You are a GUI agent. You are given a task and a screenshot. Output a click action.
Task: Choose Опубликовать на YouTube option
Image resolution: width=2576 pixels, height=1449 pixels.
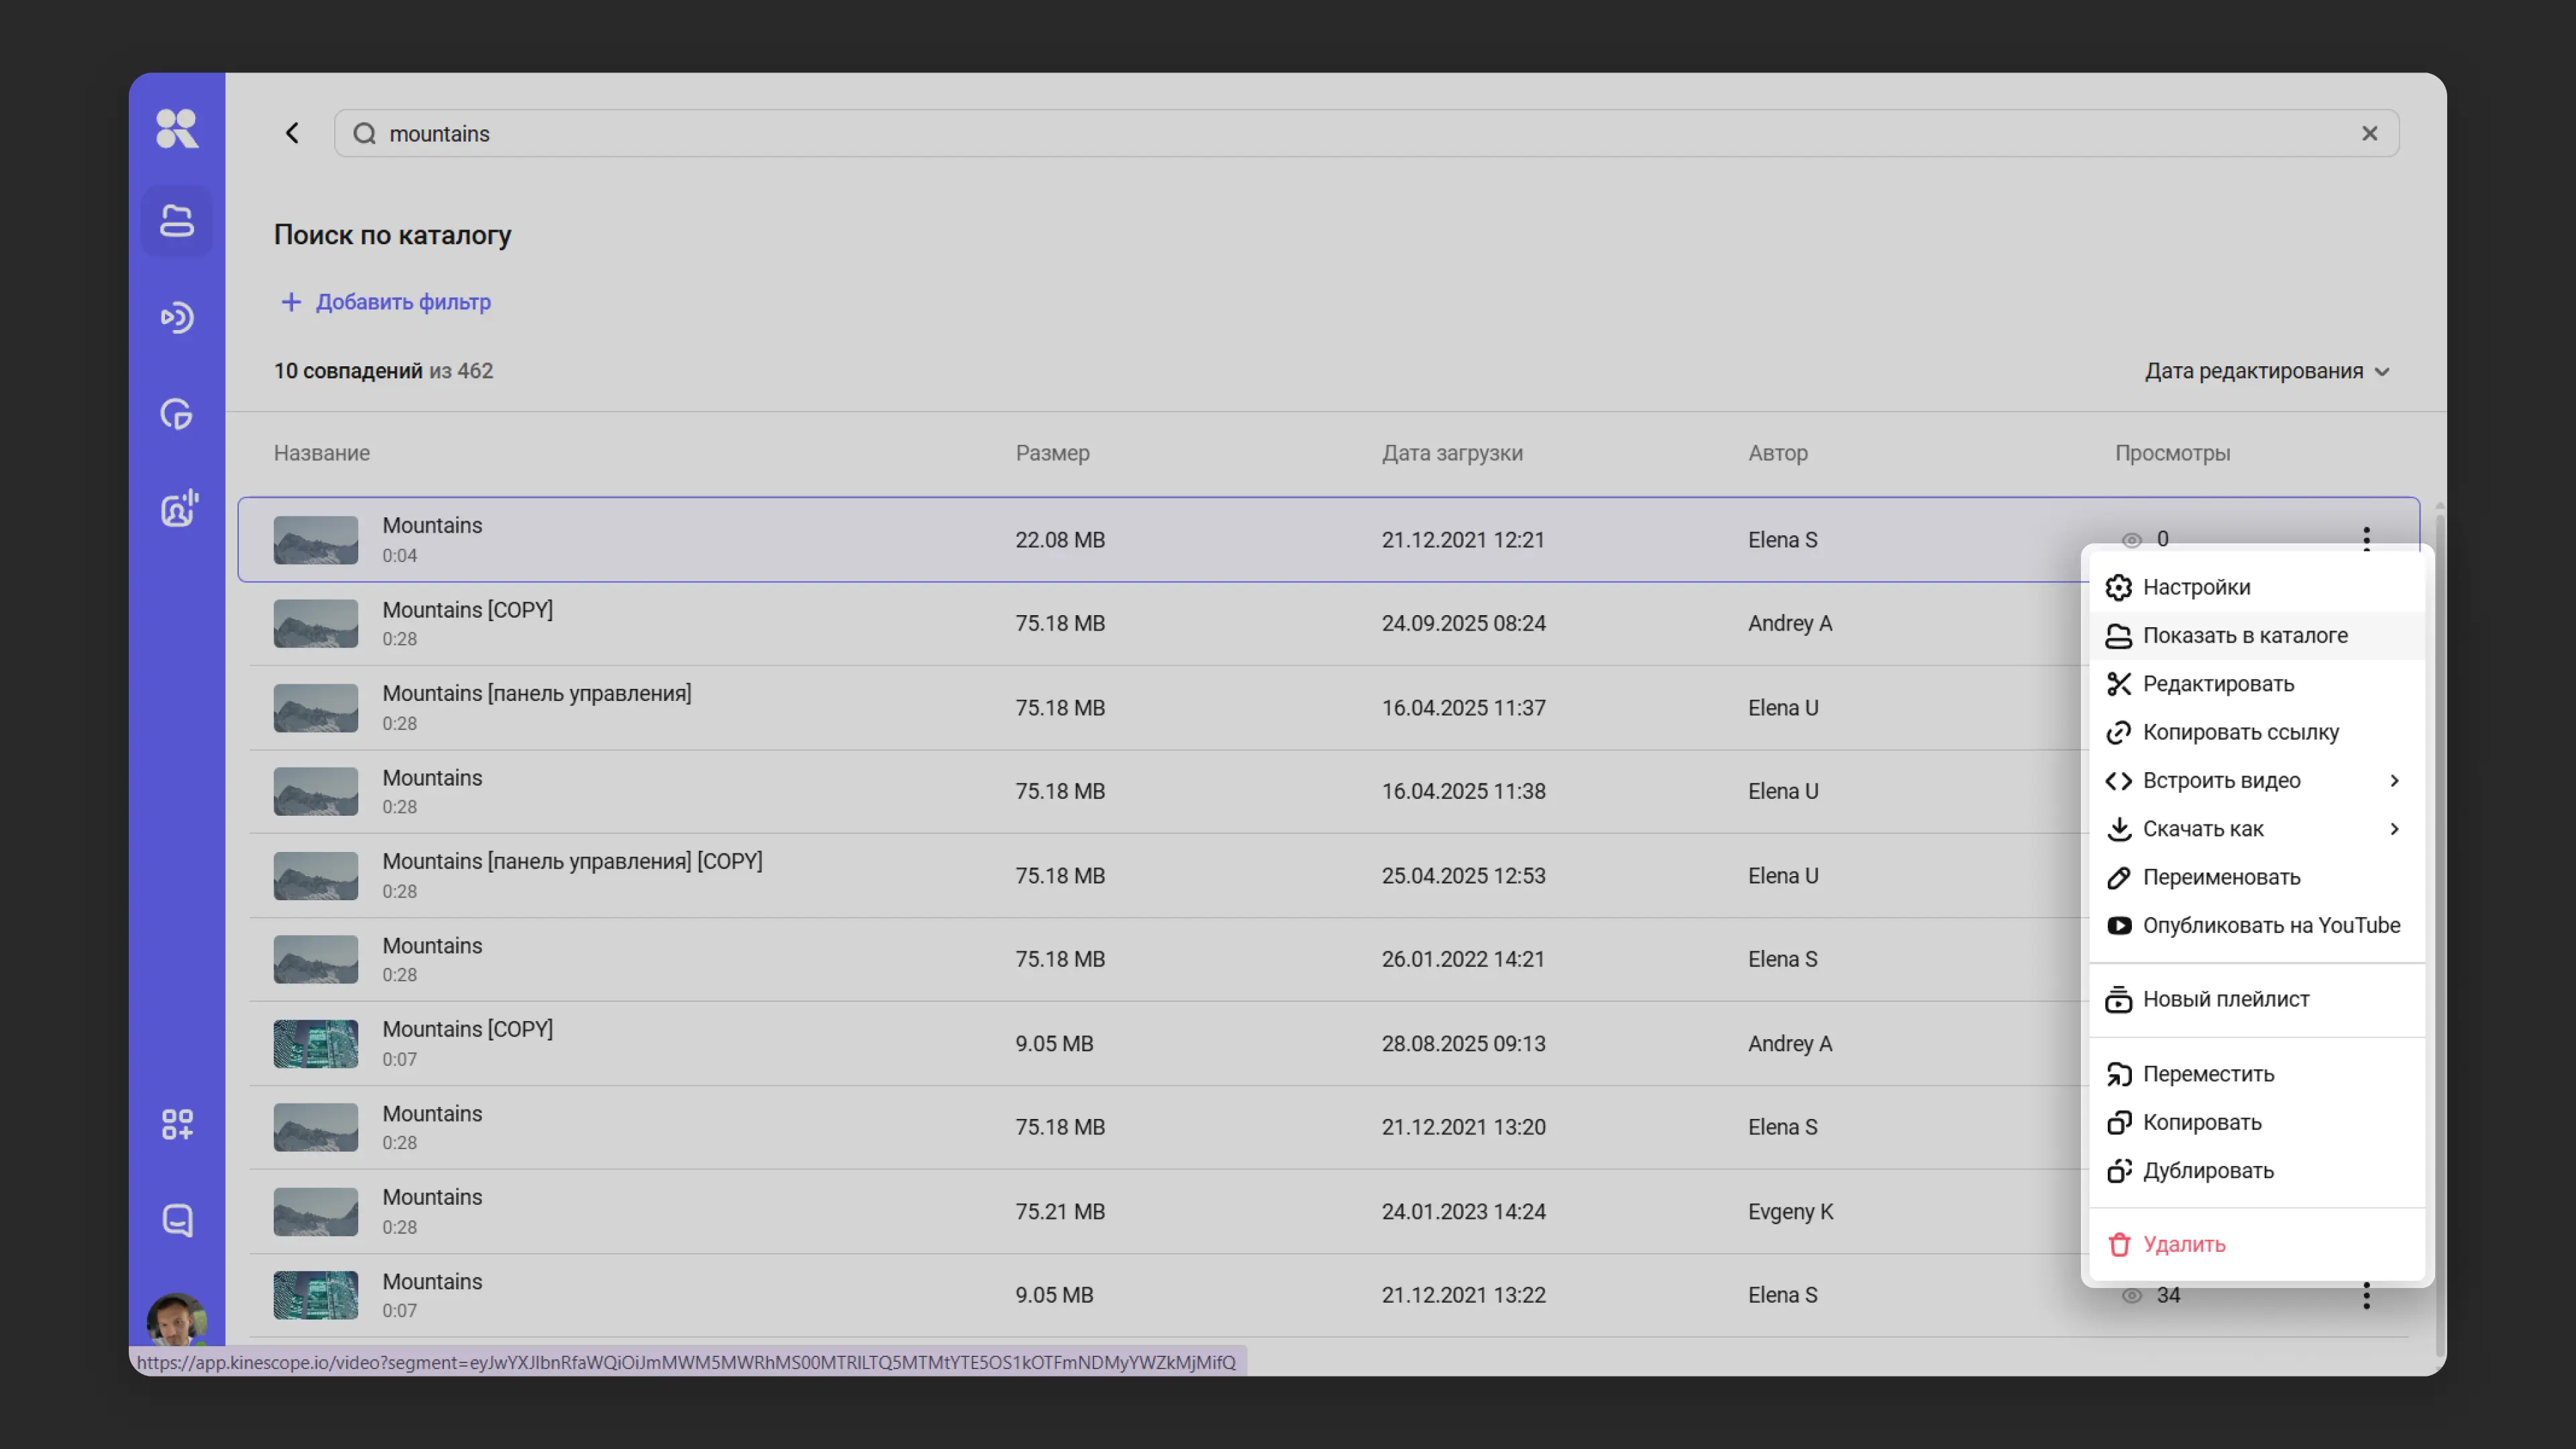pos(2270,925)
